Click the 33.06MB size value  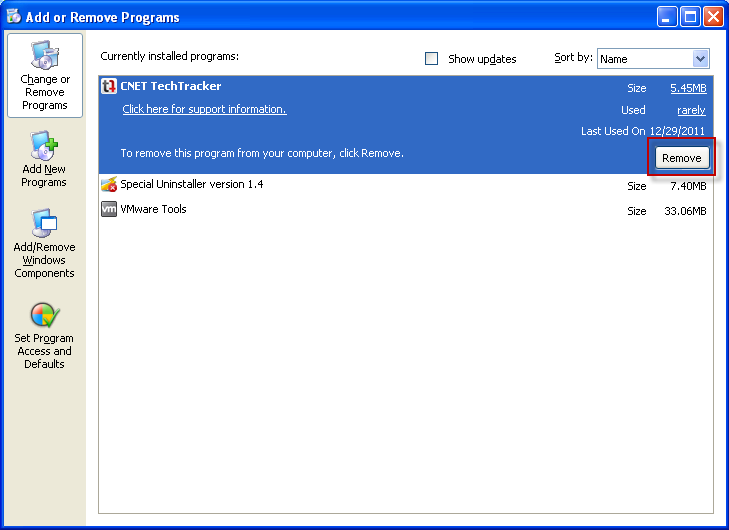[x=685, y=211]
